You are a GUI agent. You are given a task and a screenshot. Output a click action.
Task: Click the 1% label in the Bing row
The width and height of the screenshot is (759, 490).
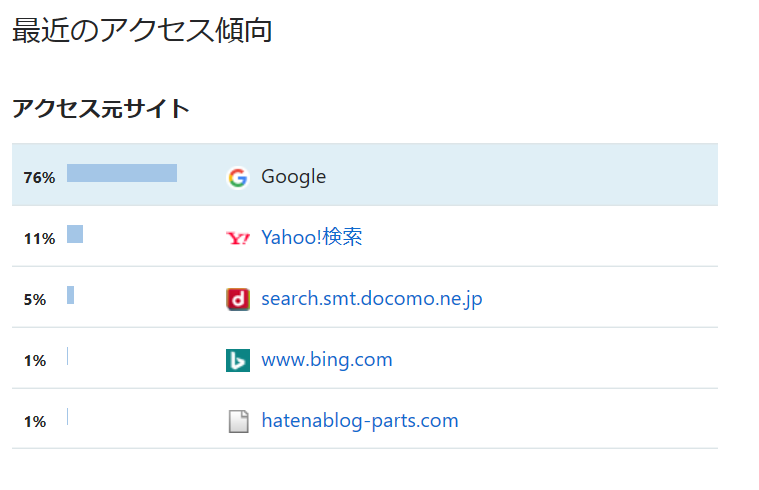coord(35,361)
